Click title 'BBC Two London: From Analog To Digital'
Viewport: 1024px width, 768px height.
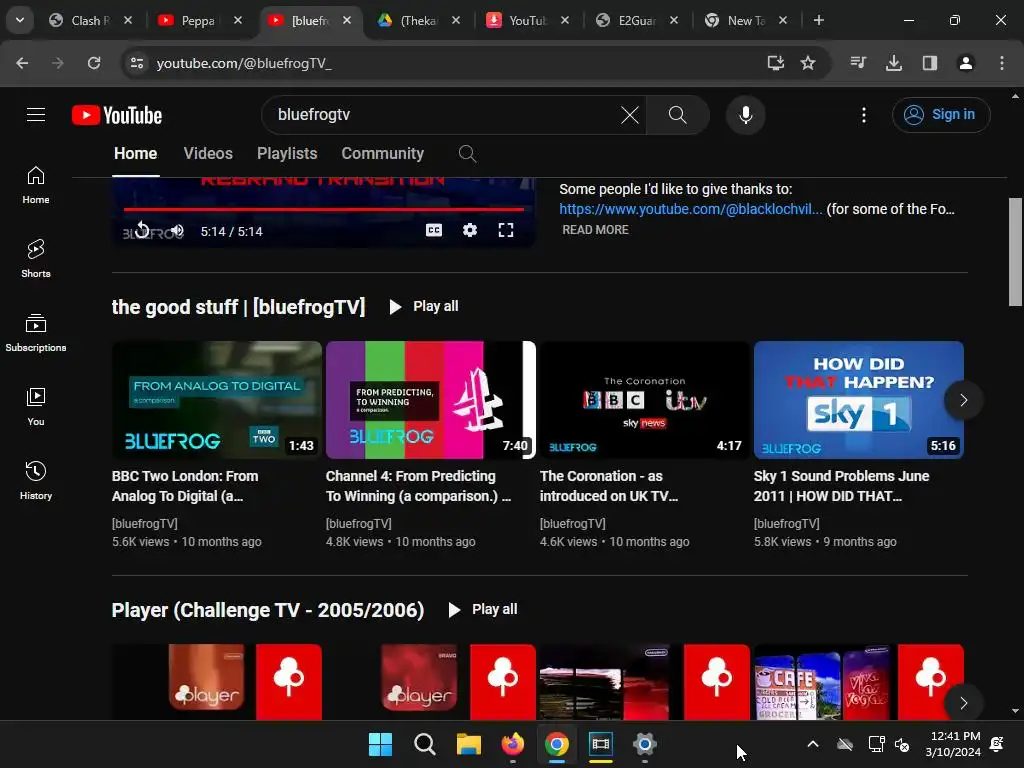pyautogui.click(x=185, y=486)
